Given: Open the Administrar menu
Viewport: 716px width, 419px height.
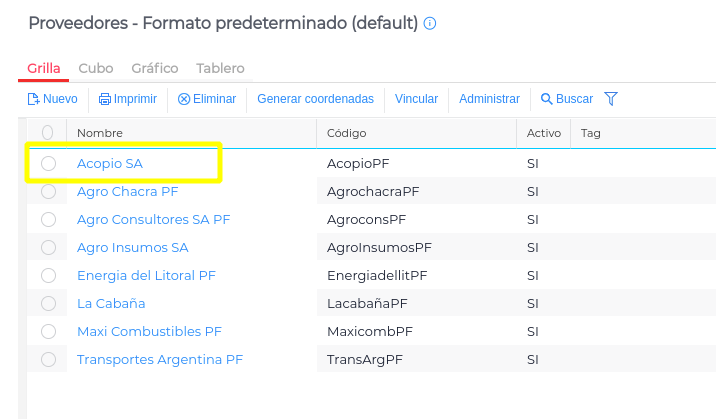Looking at the screenshot, I should click(x=489, y=99).
